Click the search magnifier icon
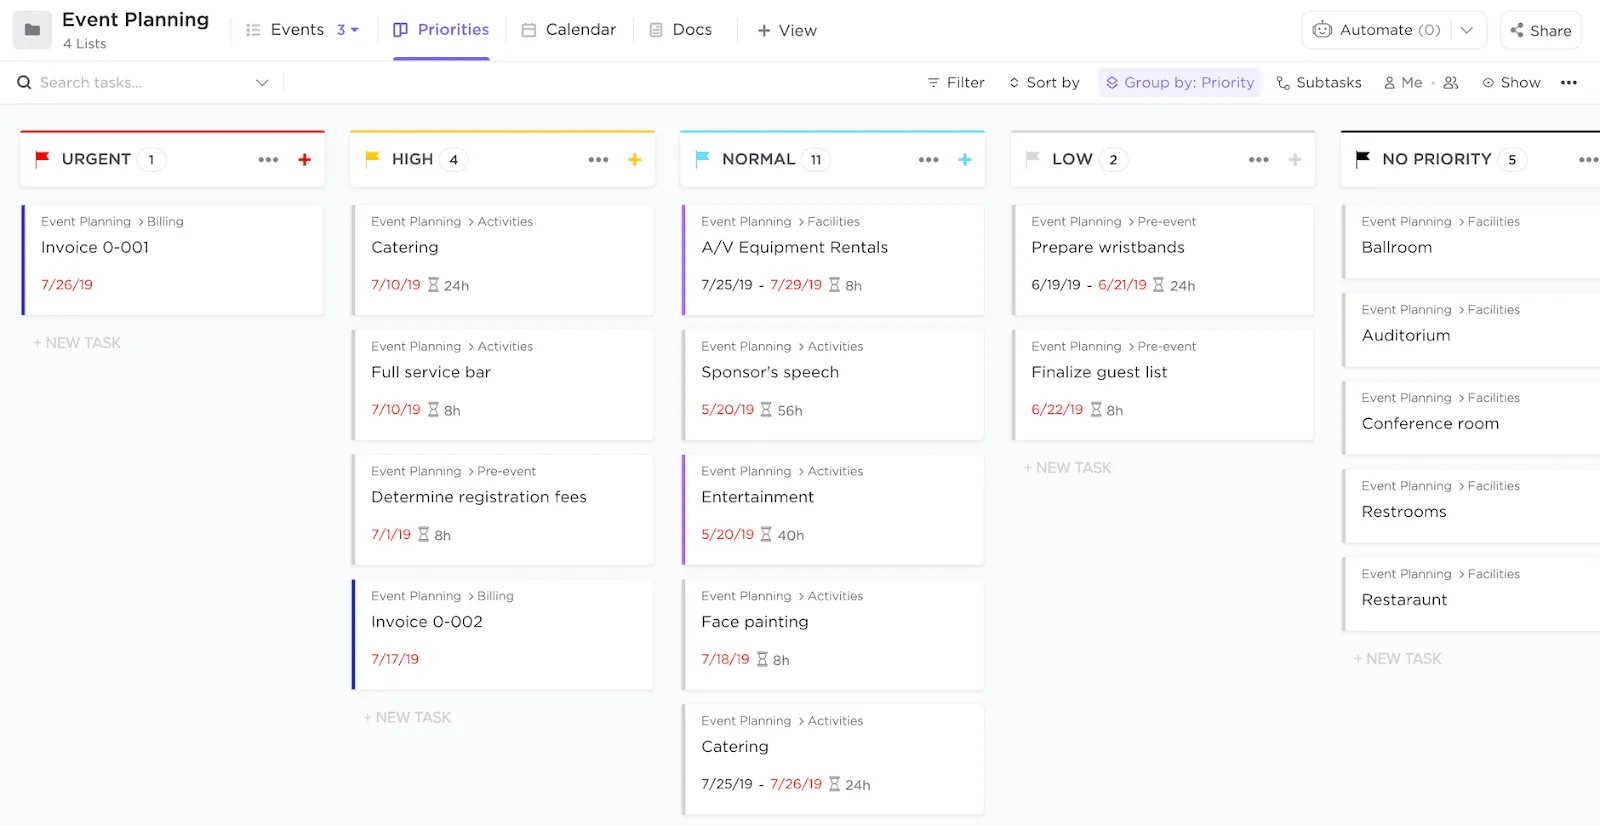 [x=24, y=83]
